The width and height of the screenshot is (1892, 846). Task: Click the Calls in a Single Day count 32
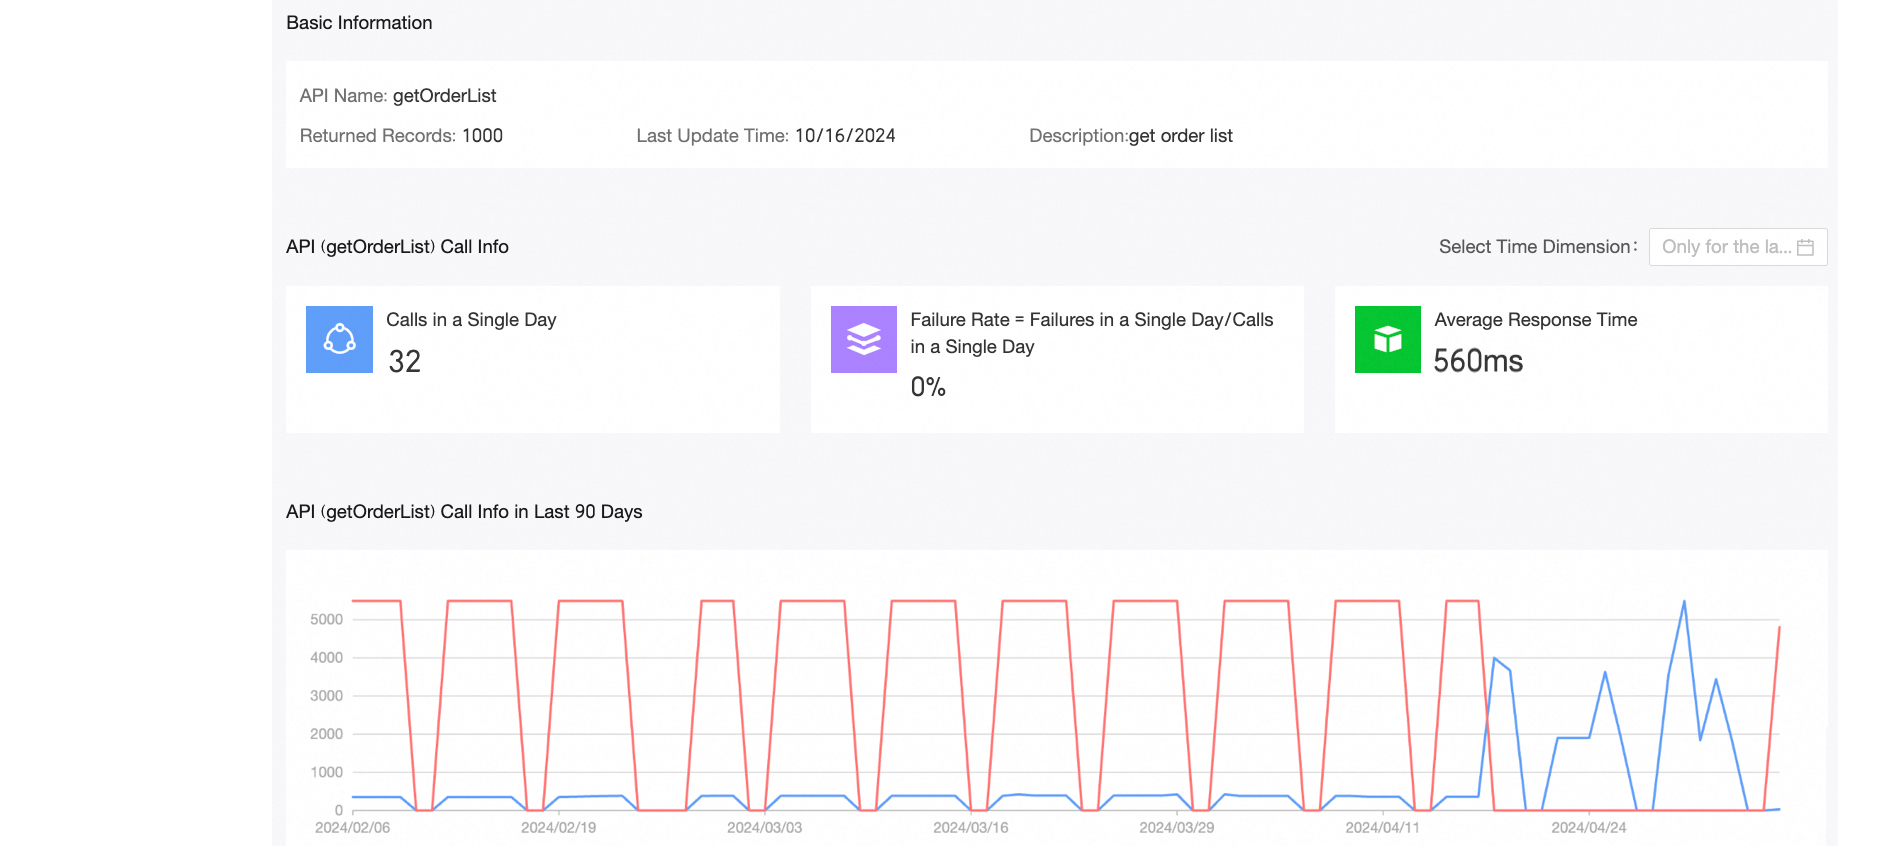[405, 361]
